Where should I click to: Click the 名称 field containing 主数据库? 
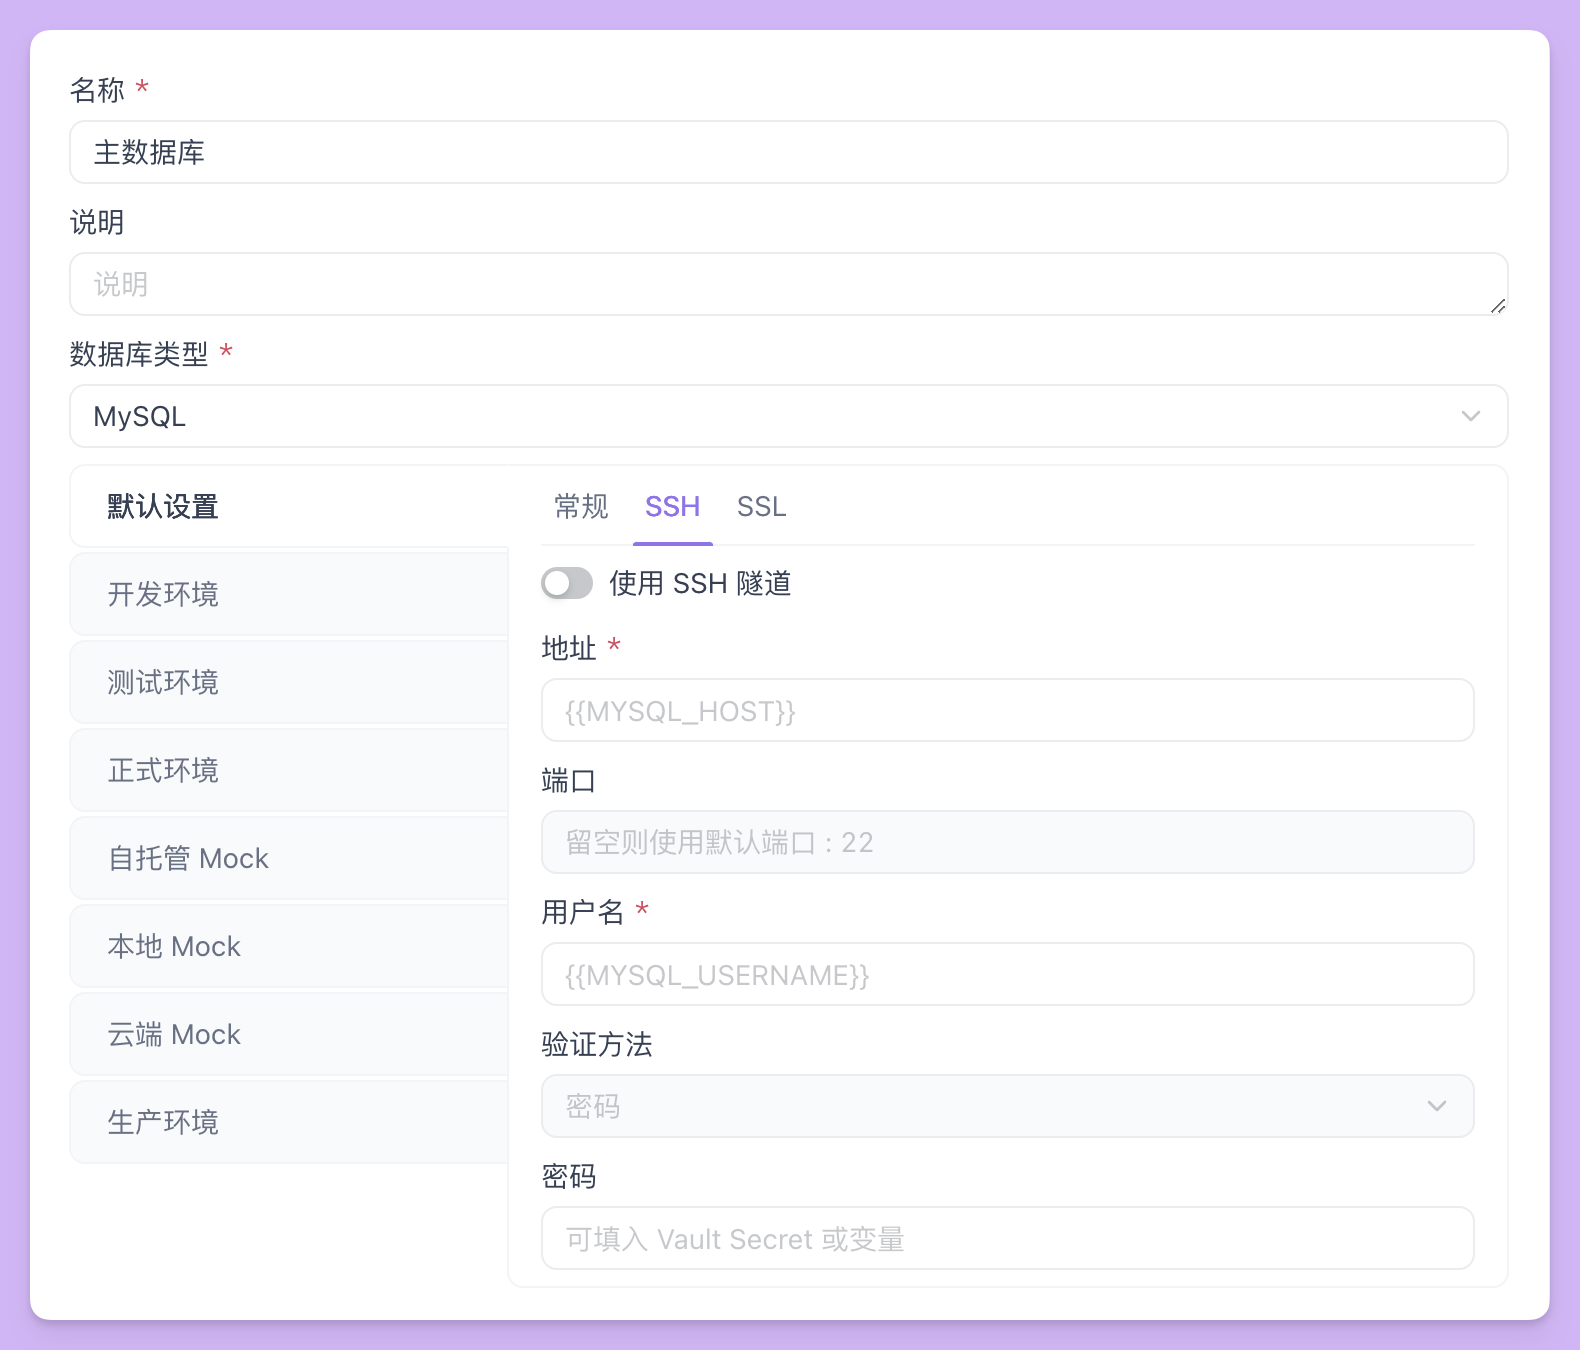point(788,152)
